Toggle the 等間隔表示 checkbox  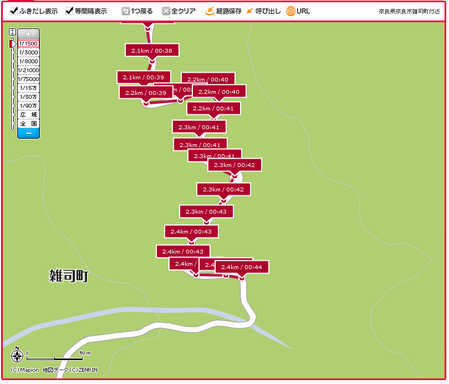69,11
